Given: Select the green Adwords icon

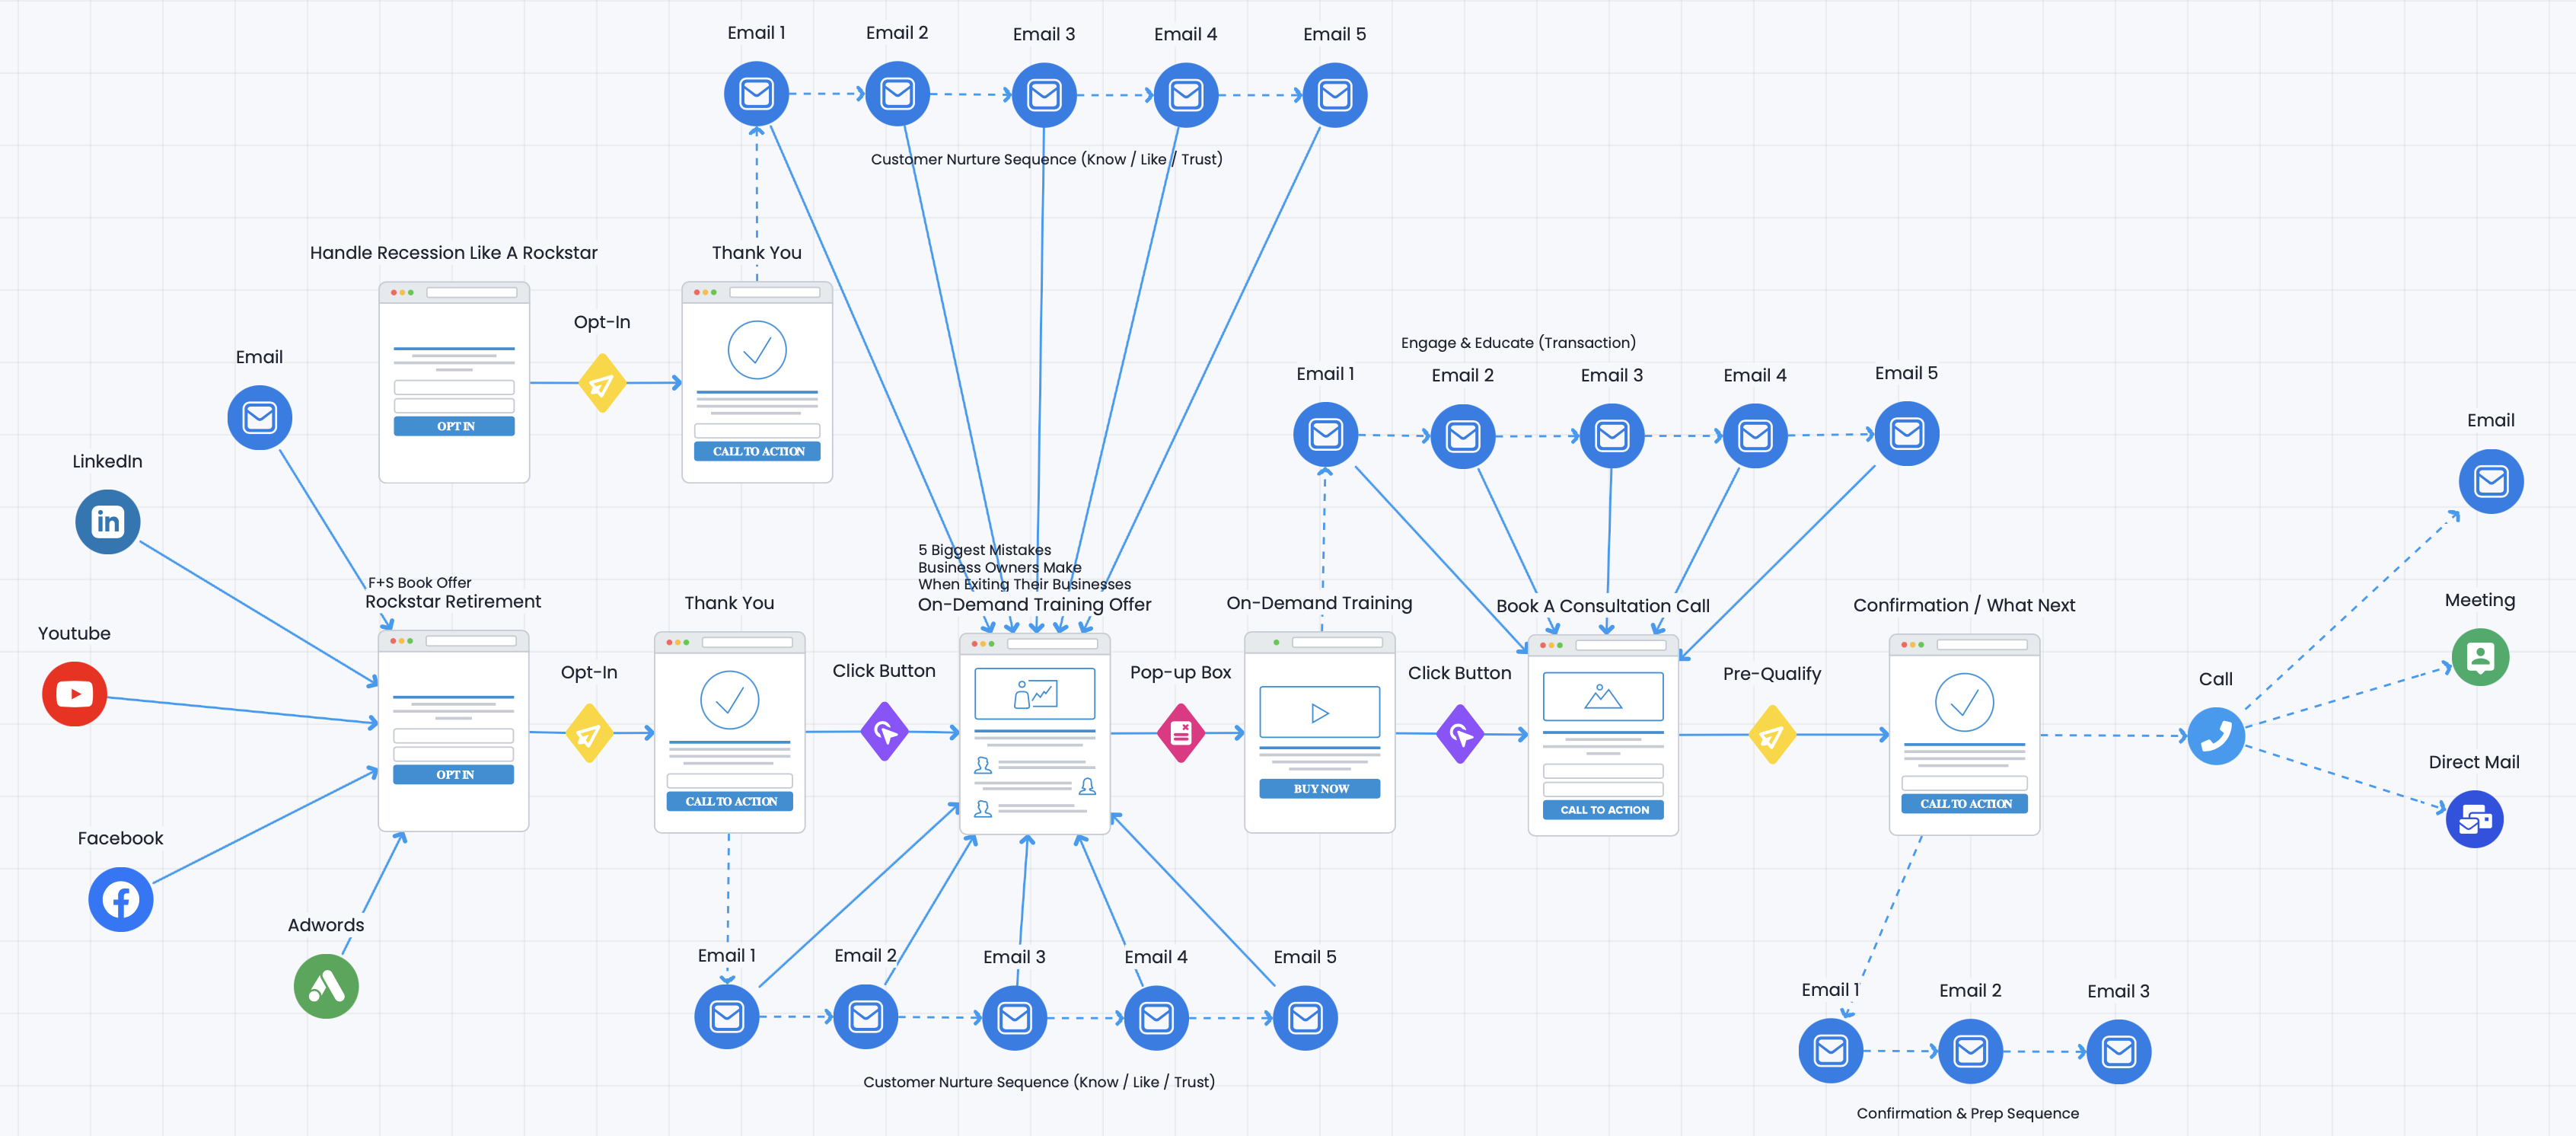Looking at the screenshot, I should (326, 986).
